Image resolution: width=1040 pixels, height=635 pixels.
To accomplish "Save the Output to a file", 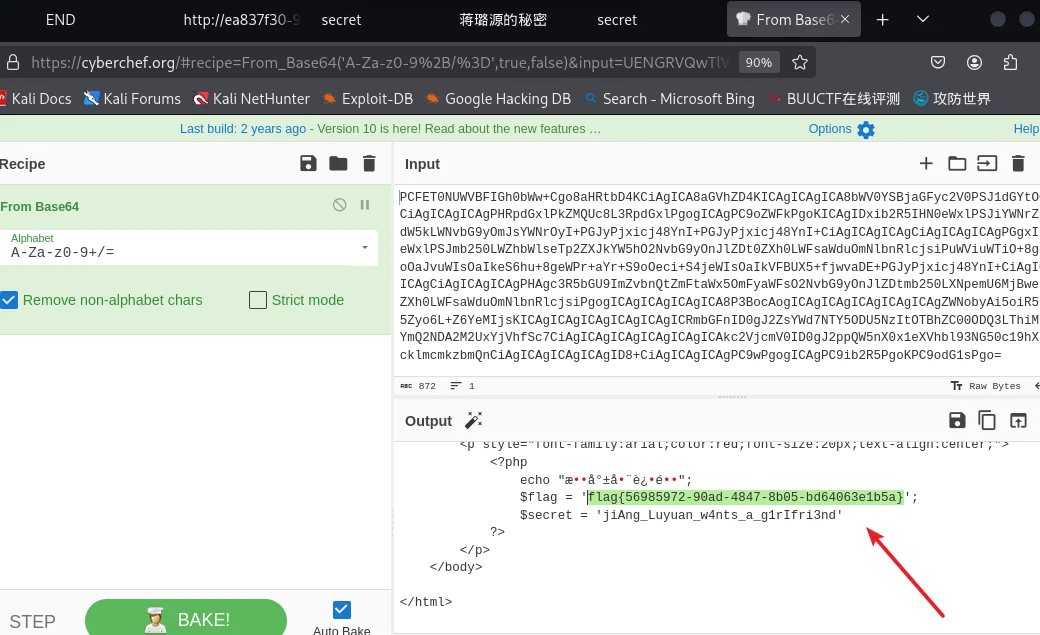I will [x=957, y=420].
